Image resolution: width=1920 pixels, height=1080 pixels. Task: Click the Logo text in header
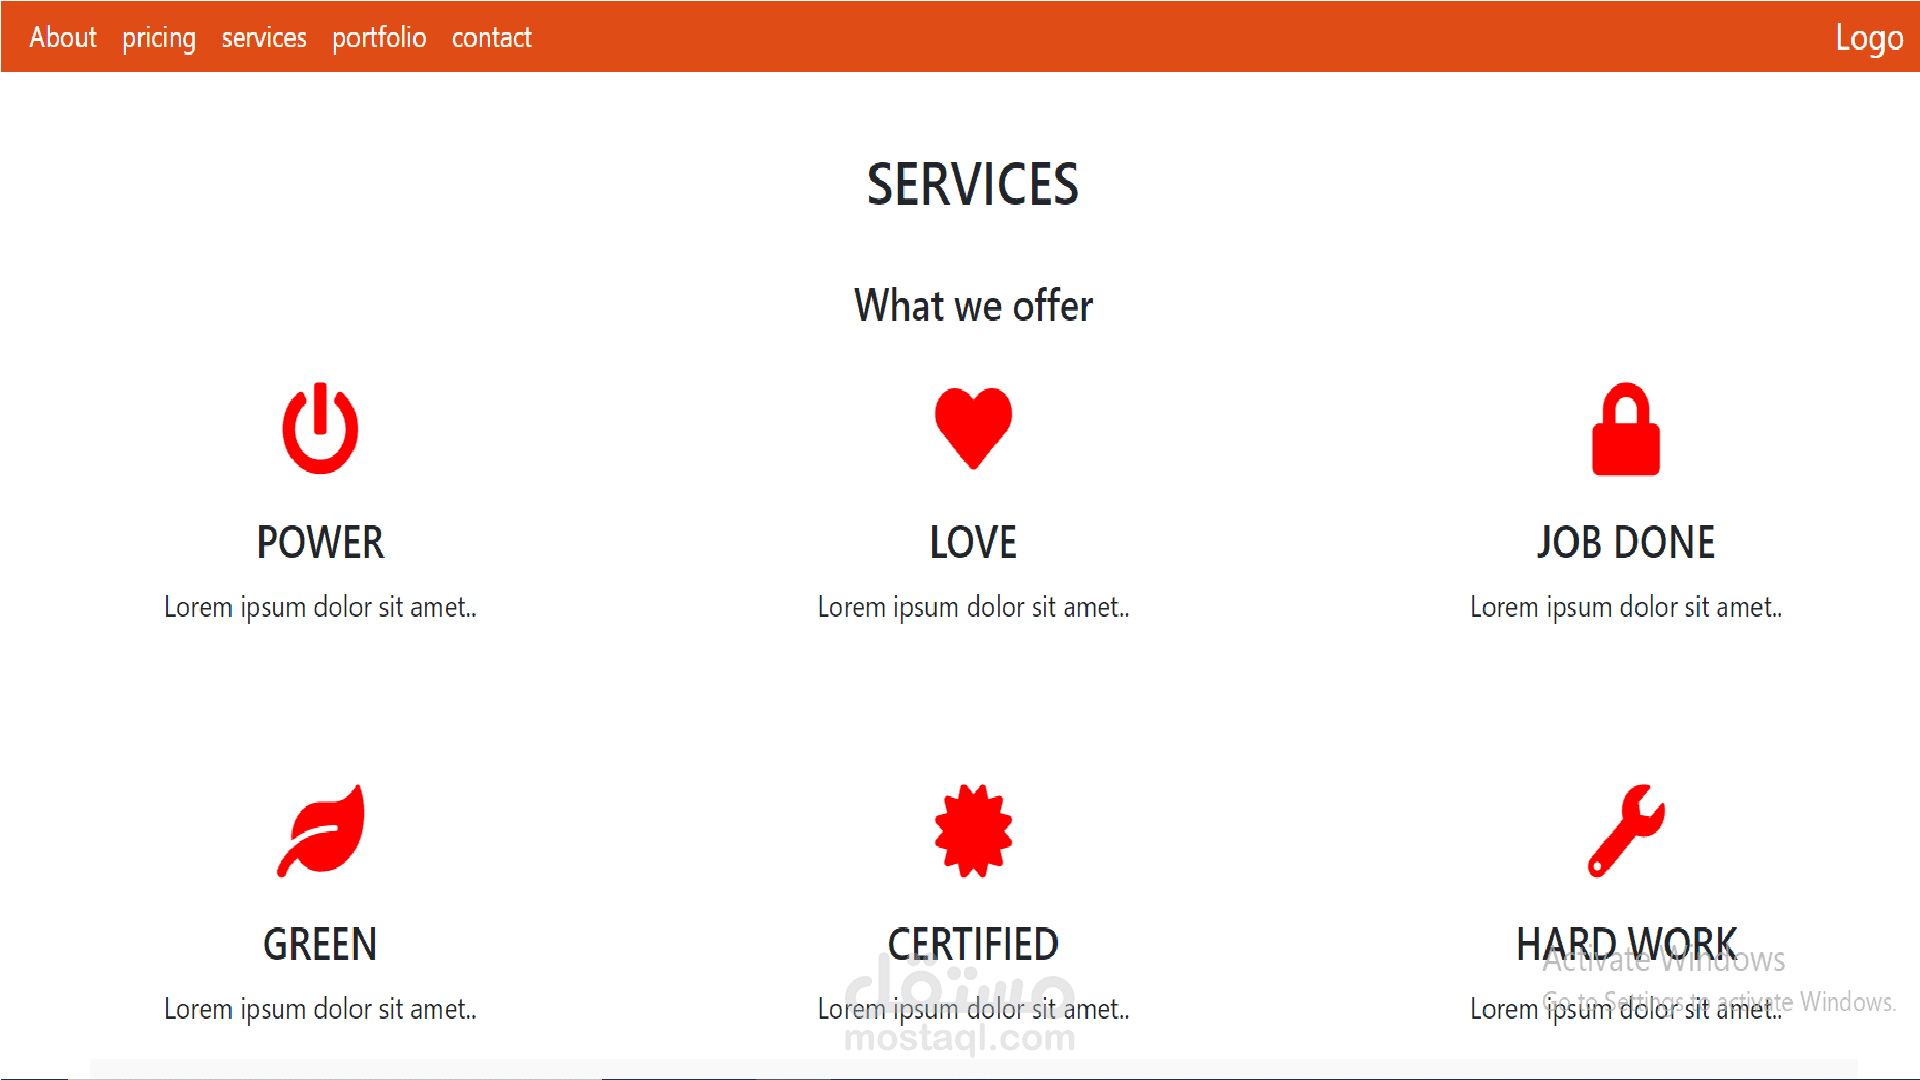[x=1868, y=38]
